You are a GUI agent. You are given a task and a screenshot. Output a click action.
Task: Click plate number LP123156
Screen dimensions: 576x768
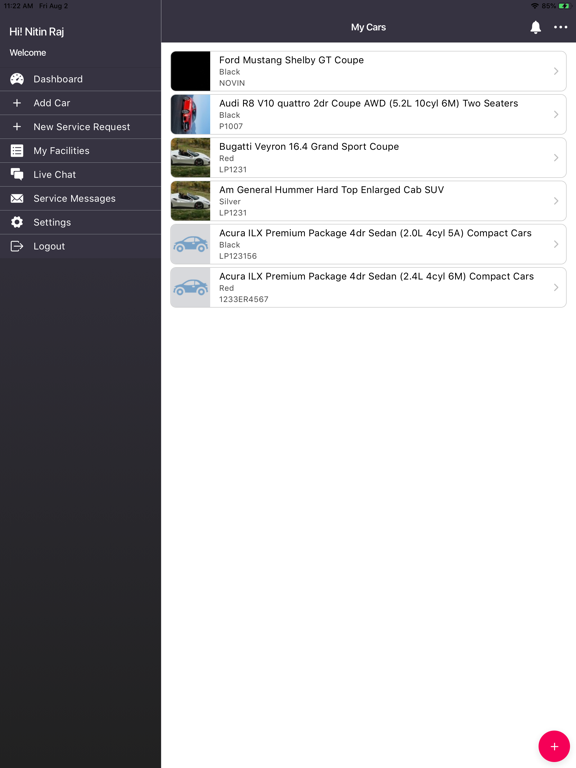tap(238, 256)
